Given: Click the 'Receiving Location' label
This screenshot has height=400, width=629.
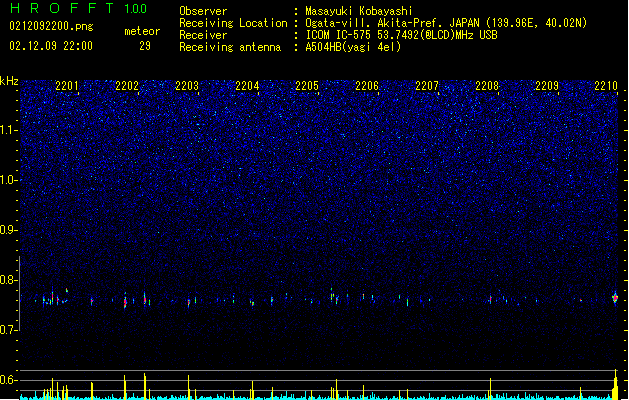Looking at the screenshot, I should pyautogui.click(x=233, y=23).
